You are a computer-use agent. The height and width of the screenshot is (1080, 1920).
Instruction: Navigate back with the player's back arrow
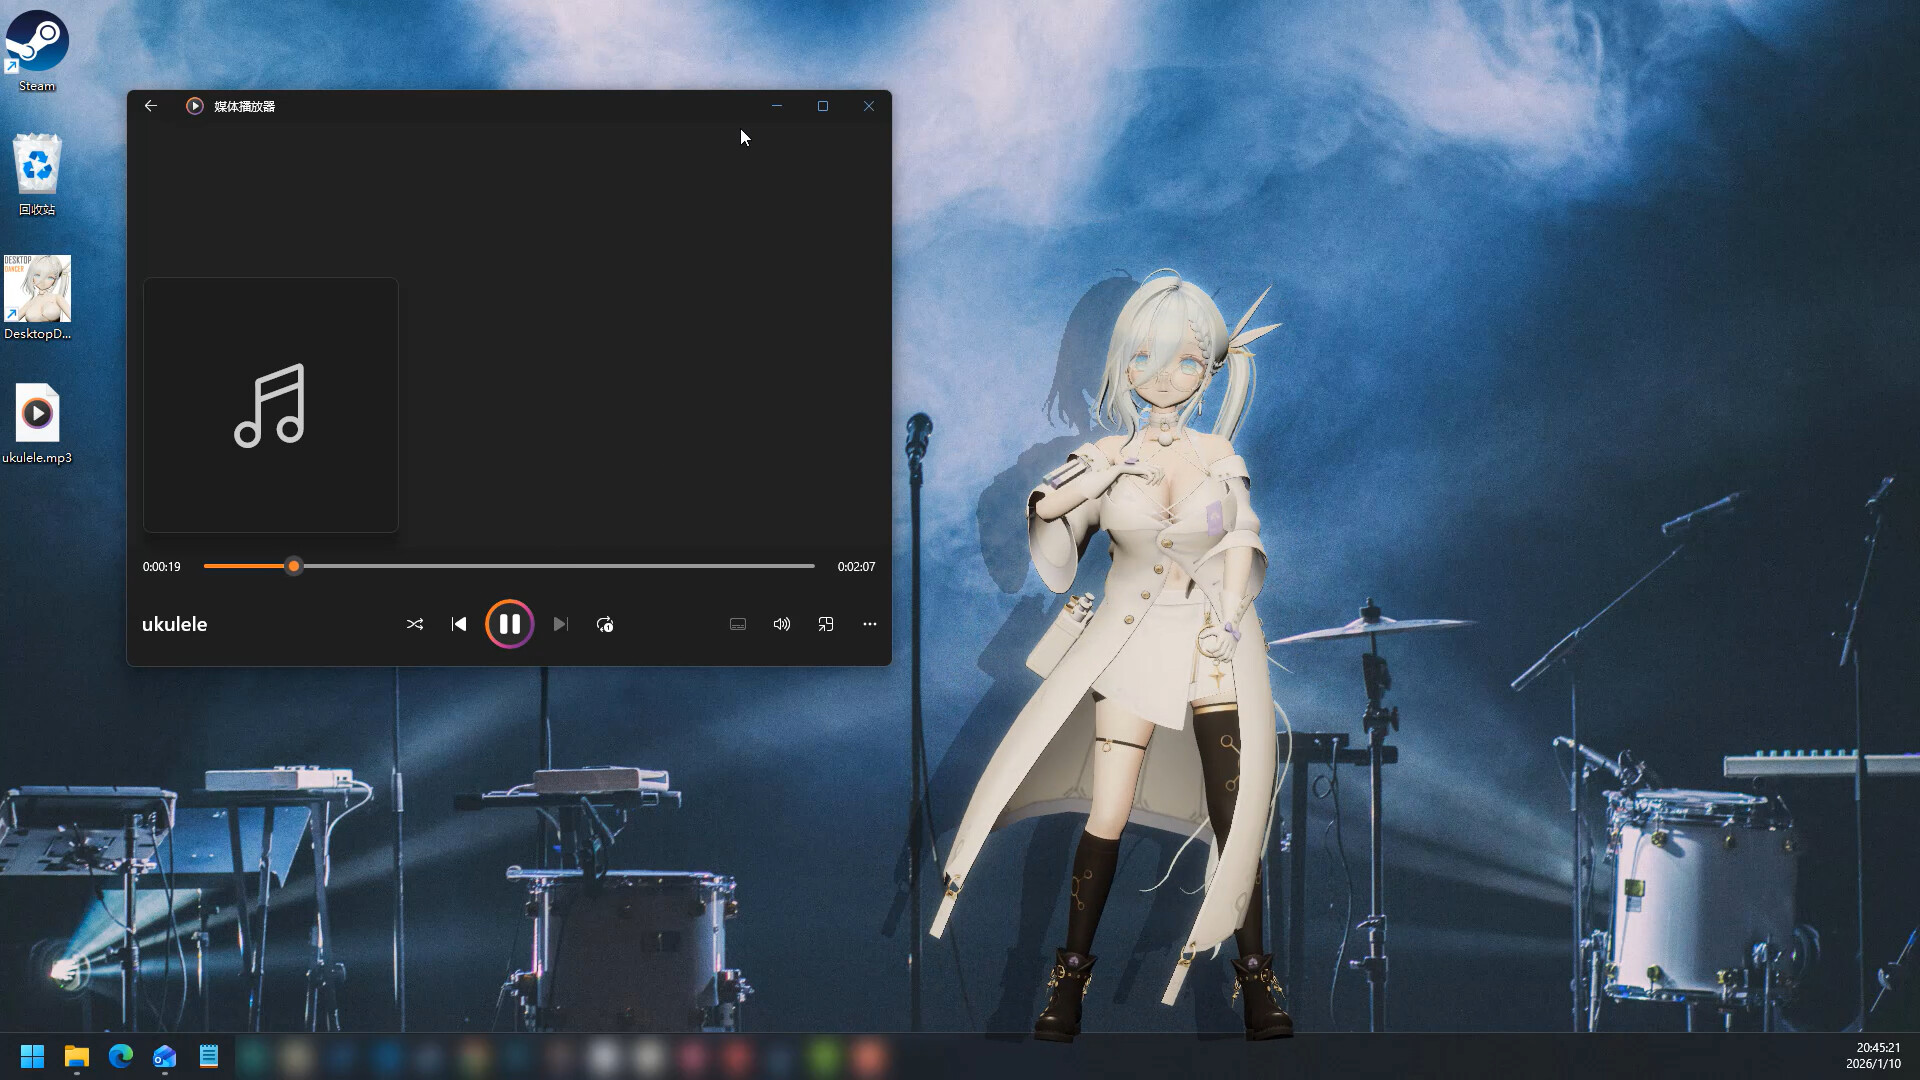tap(151, 105)
